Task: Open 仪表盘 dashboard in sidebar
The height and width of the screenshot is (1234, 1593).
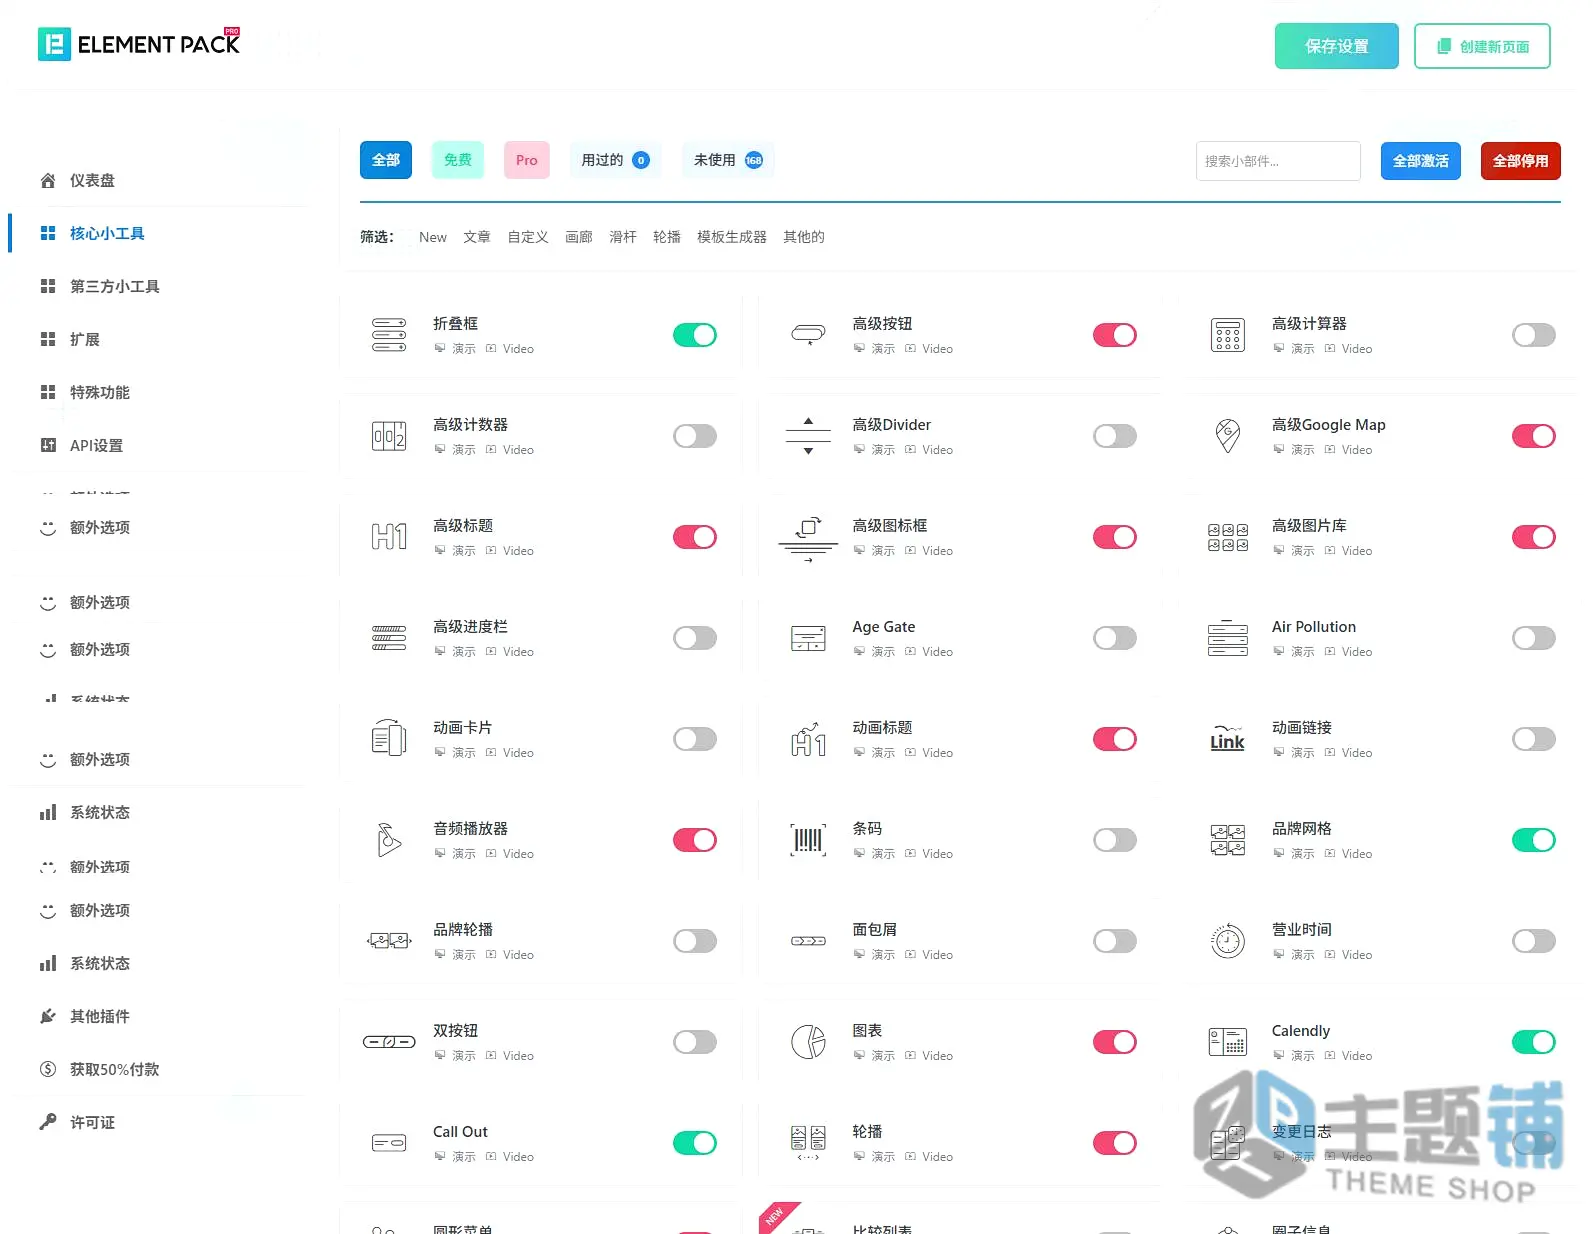Action: (x=92, y=180)
